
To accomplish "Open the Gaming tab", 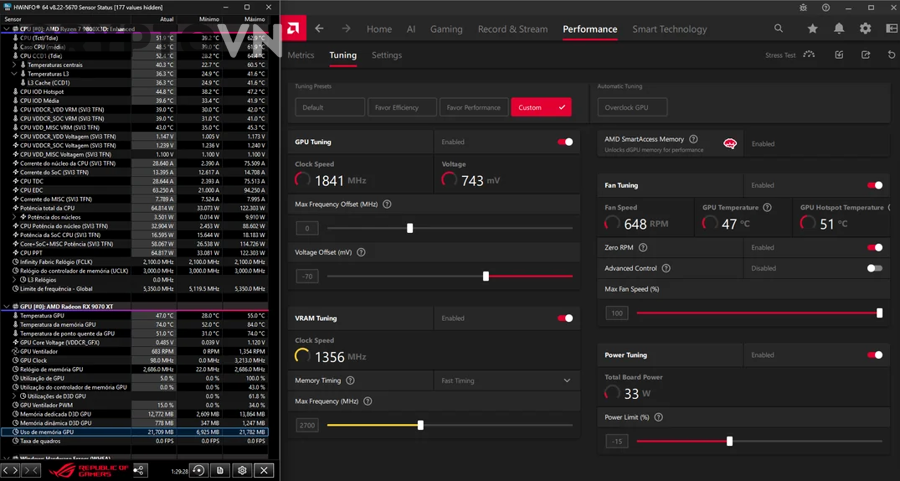I will tap(446, 29).
